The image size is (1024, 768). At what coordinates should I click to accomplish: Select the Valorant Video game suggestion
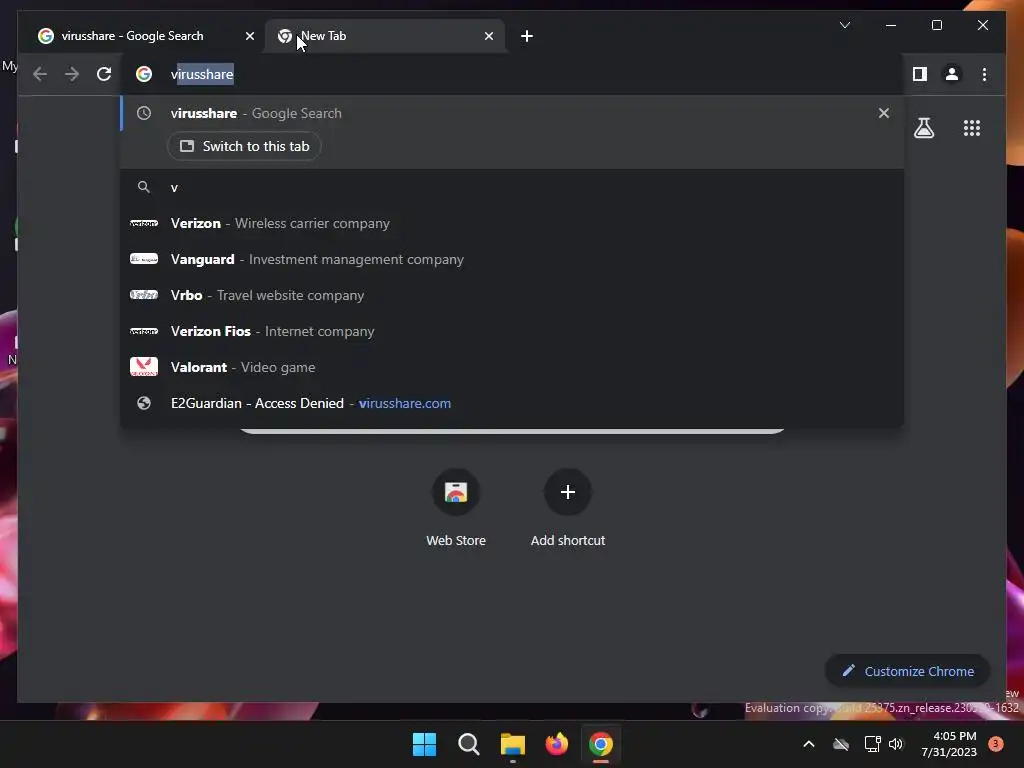point(512,367)
